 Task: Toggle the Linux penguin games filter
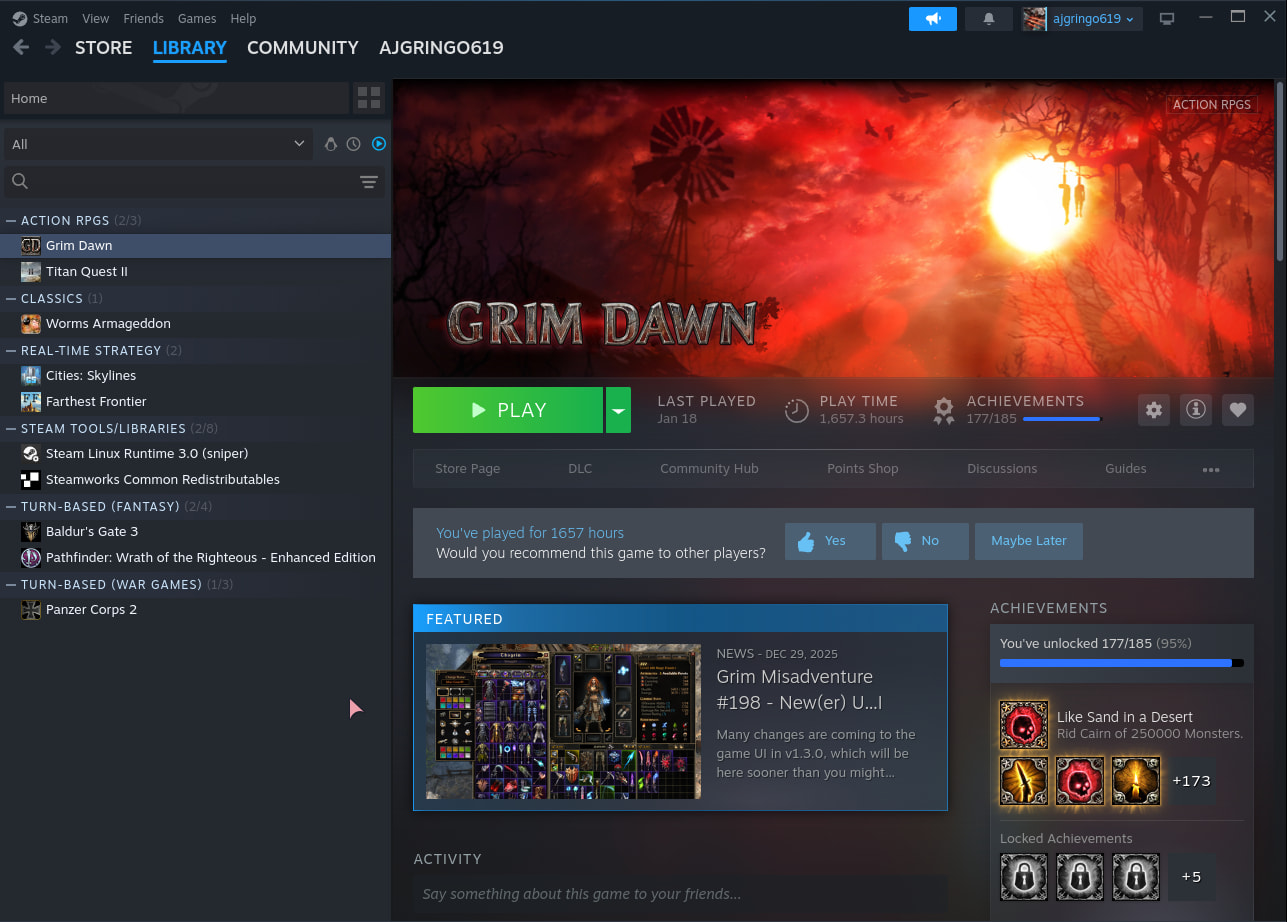point(331,144)
